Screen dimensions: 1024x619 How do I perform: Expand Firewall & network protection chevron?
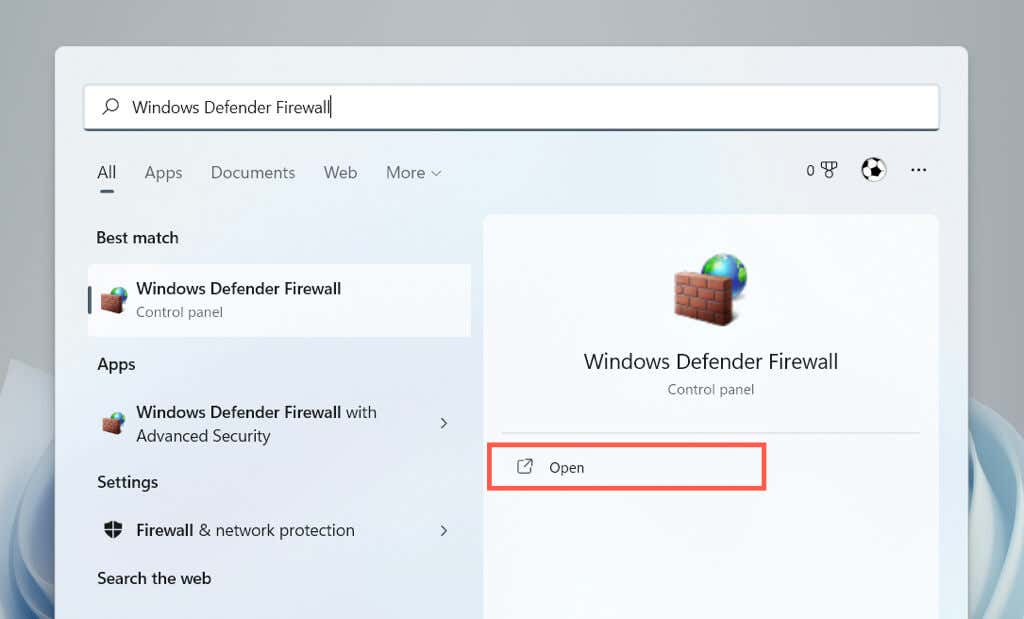(x=444, y=530)
